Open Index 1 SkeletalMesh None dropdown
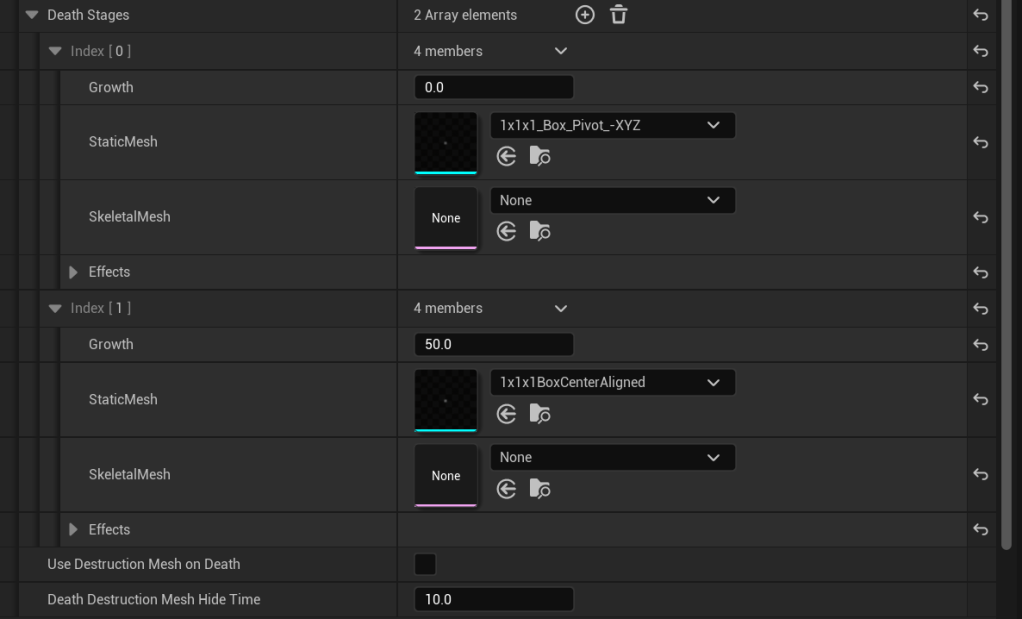This screenshot has height=619, width=1022. tap(612, 458)
